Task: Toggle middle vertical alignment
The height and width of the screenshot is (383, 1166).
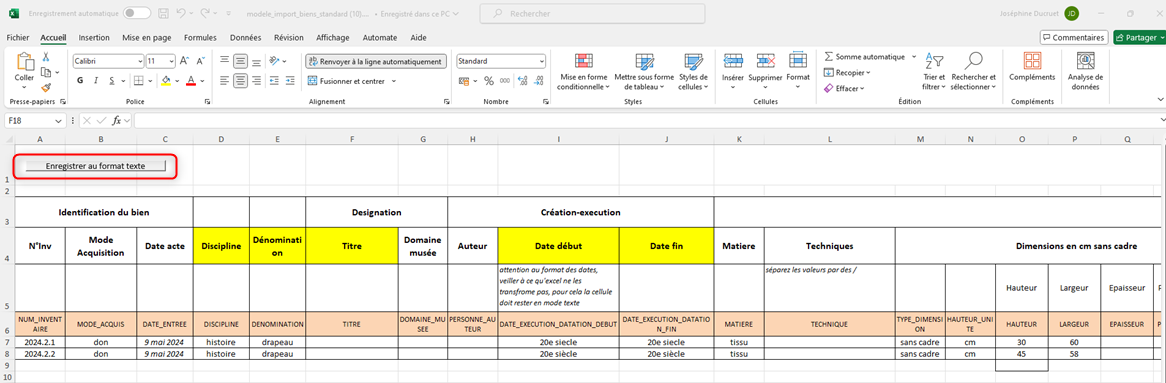Action: point(241,61)
